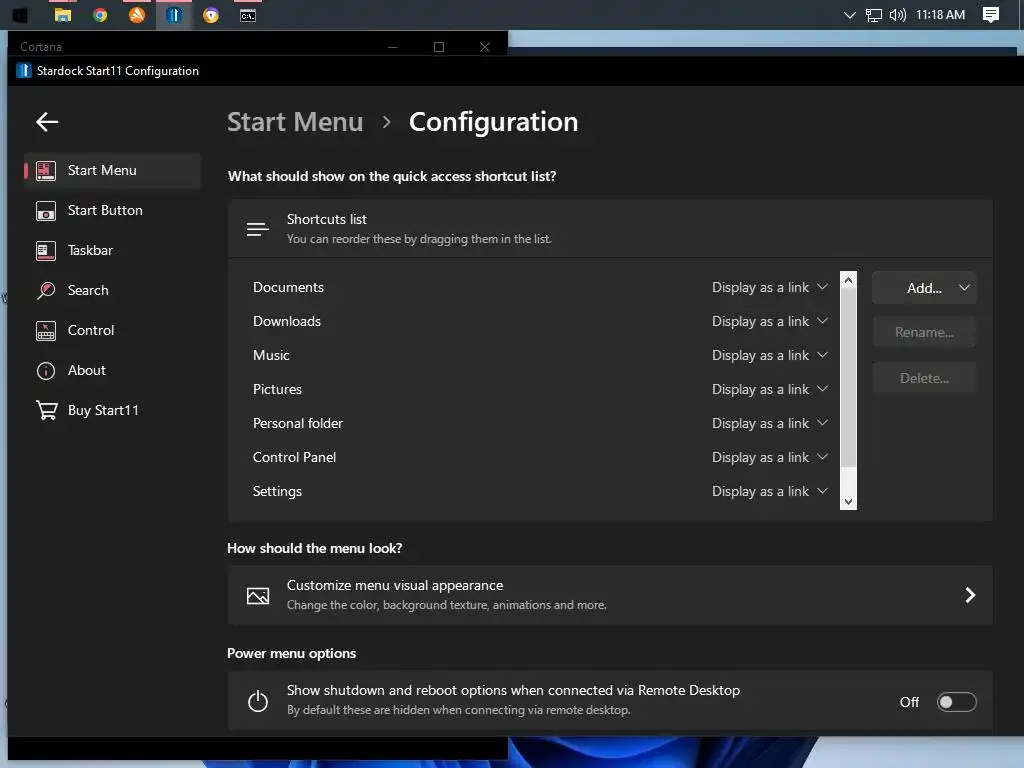Click the shortcuts list scrollbar down arrow
1024x768 pixels.
[x=848, y=502]
